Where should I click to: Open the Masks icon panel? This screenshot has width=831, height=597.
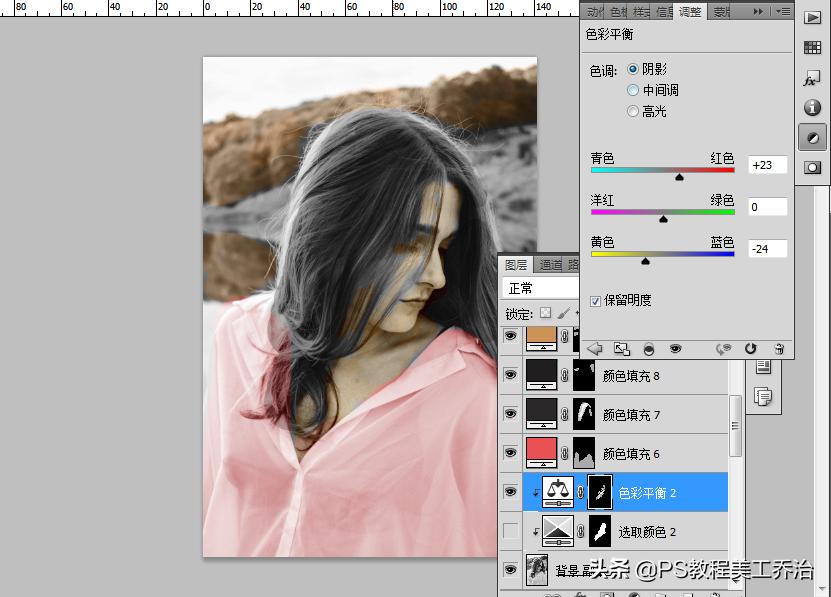pyautogui.click(x=813, y=167)
